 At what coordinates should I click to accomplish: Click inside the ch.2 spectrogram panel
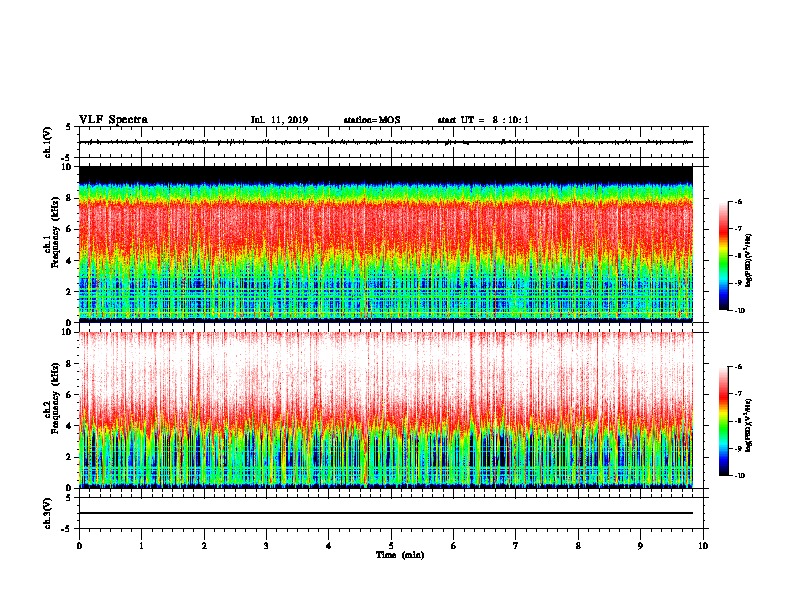click(x=386, y=410)
